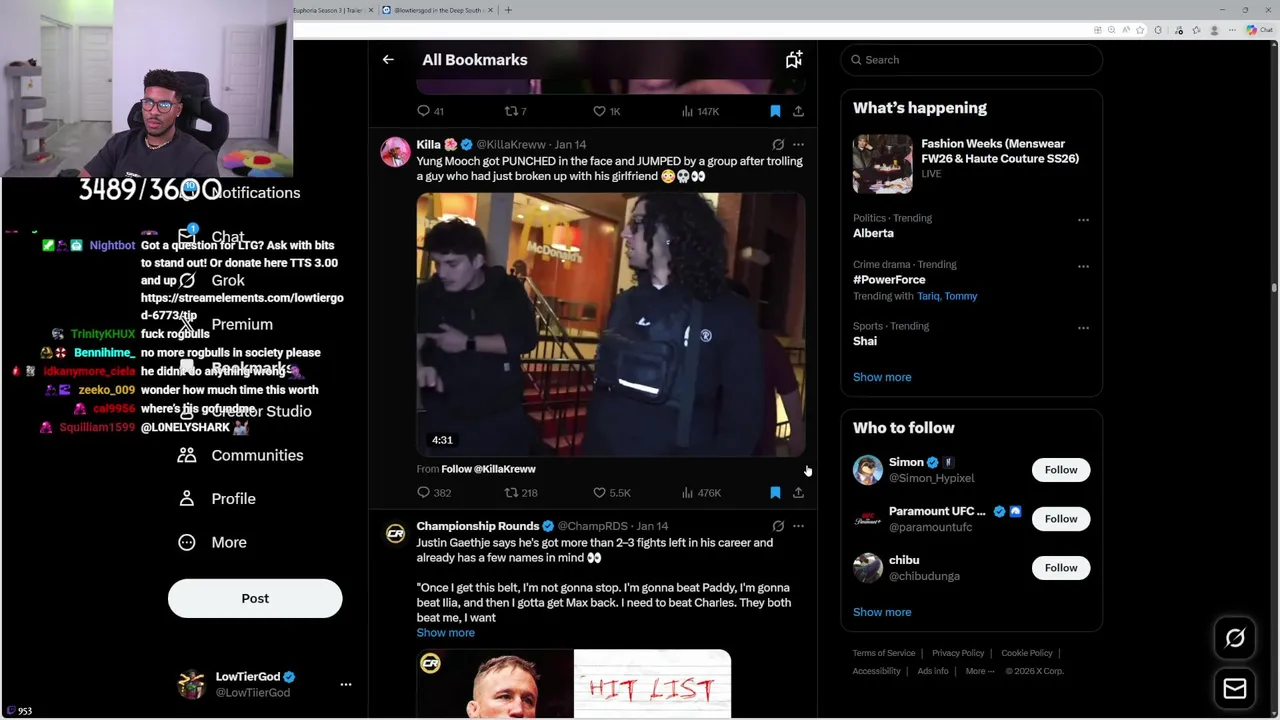Open Cookie Policy link
This screenshot has width=1280, height=720.
(1027, 653)
